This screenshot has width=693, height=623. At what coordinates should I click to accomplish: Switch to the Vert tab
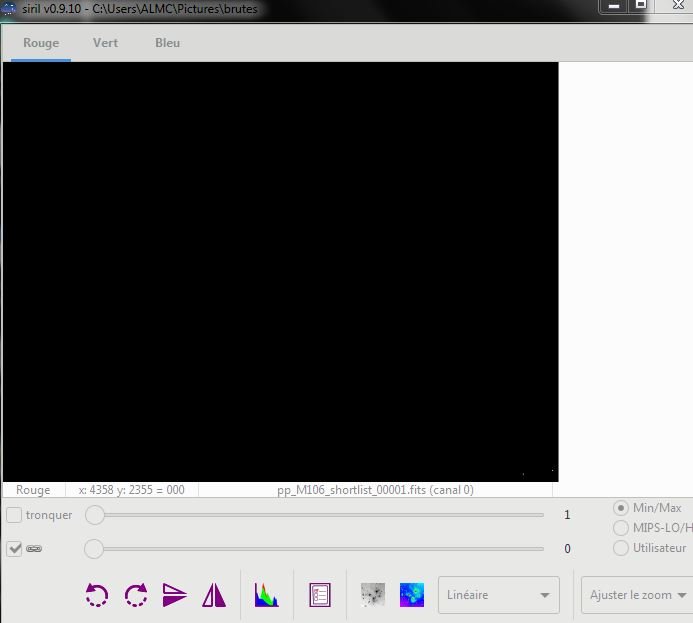tap(105, 43)
